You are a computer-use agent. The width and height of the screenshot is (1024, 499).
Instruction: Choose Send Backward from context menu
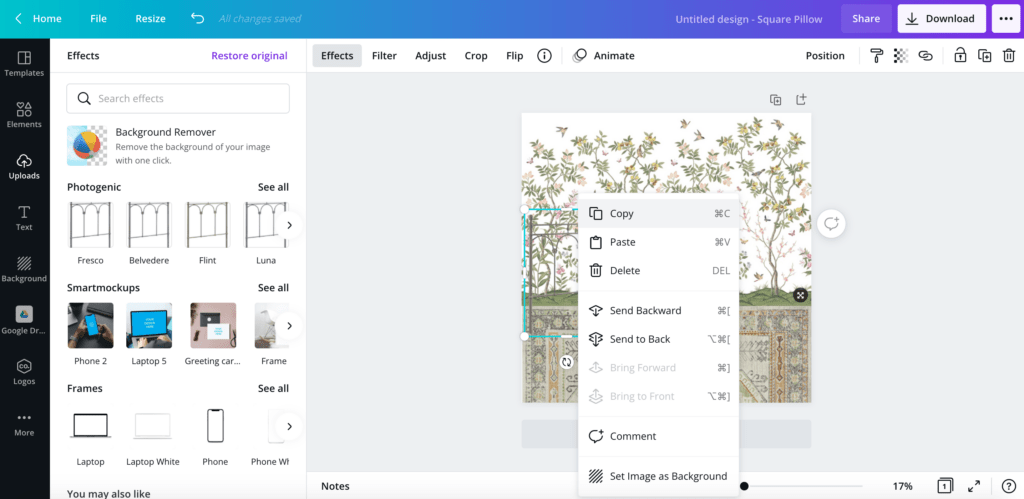[659, 311]
